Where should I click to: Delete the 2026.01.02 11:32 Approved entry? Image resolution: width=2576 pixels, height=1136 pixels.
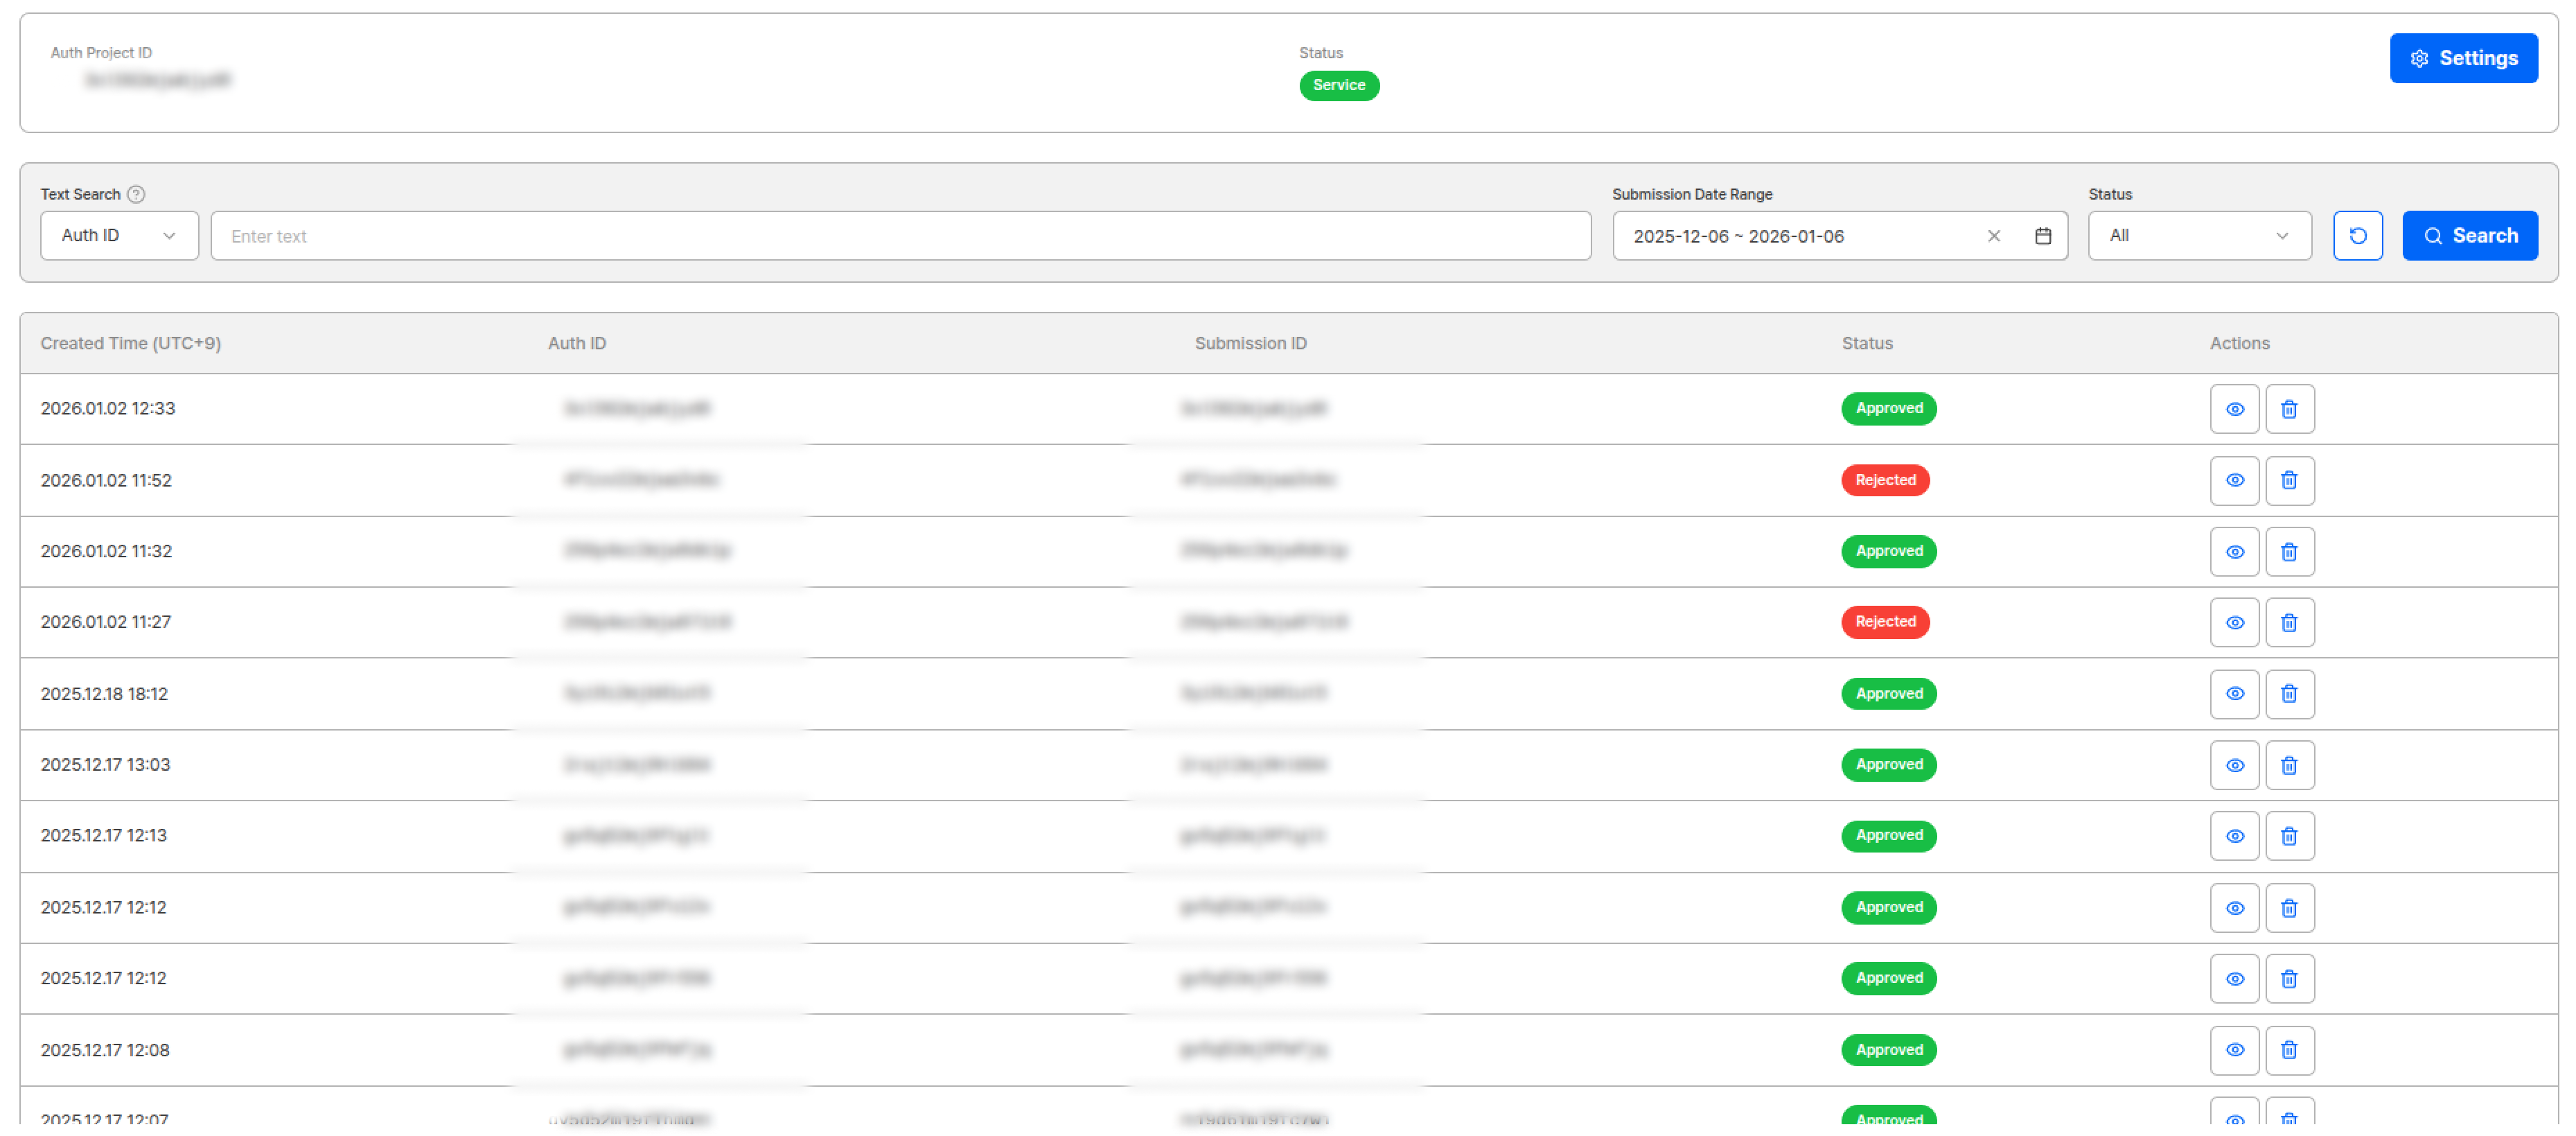[x=2290, y=551]
